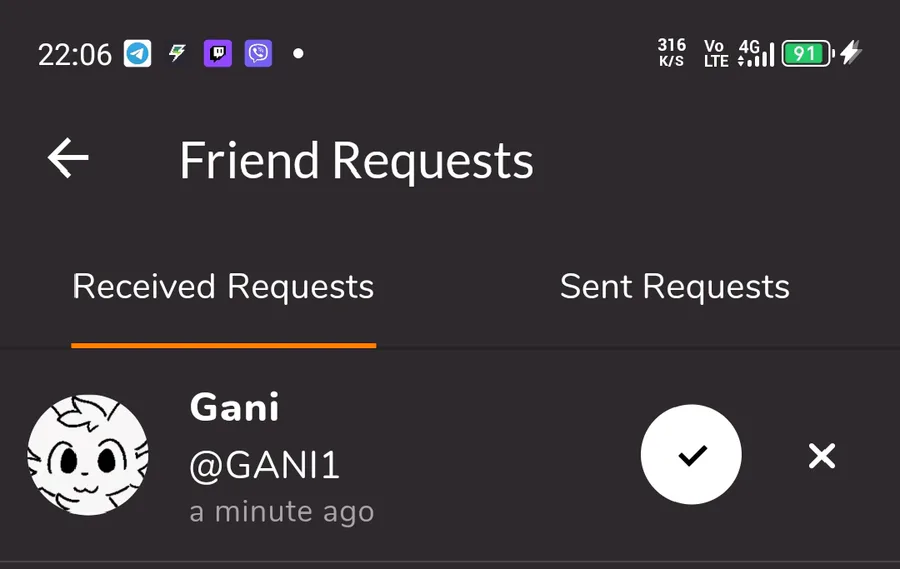Tap the Twitch notification icon
Screen dimensions: 900x569
click(218, 53)
